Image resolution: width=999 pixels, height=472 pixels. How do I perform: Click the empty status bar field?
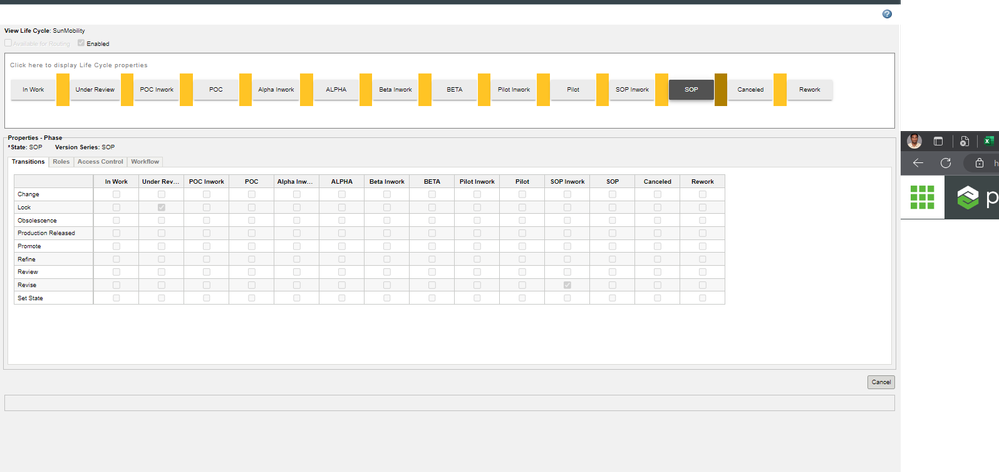coord(449,403)
